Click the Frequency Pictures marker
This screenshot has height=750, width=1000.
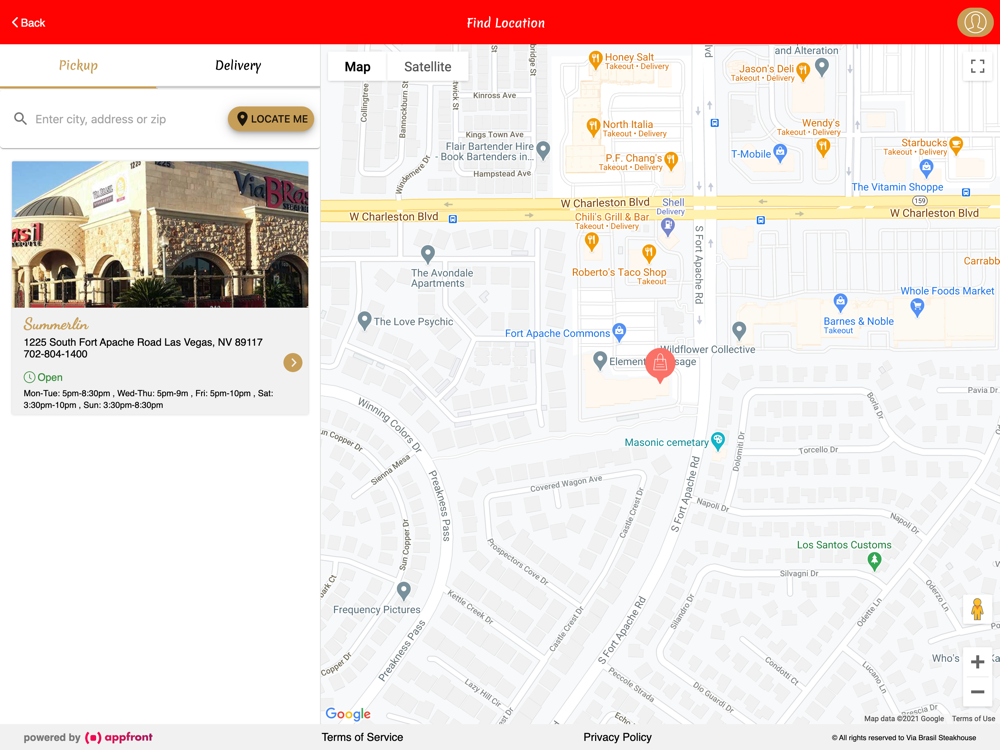tap(404, 591)
